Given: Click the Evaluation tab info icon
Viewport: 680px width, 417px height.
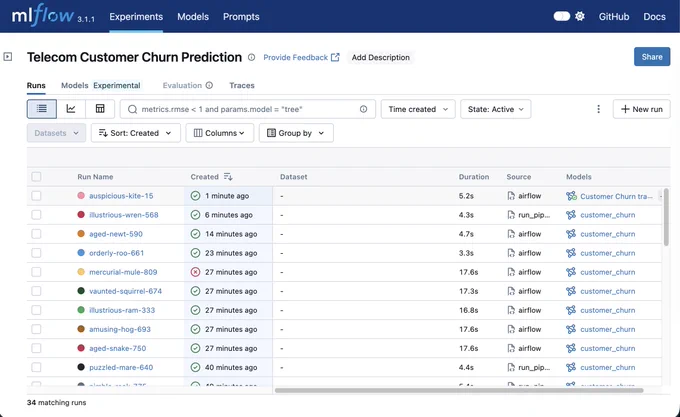Looking at the screenshot, I should point(209,85).
